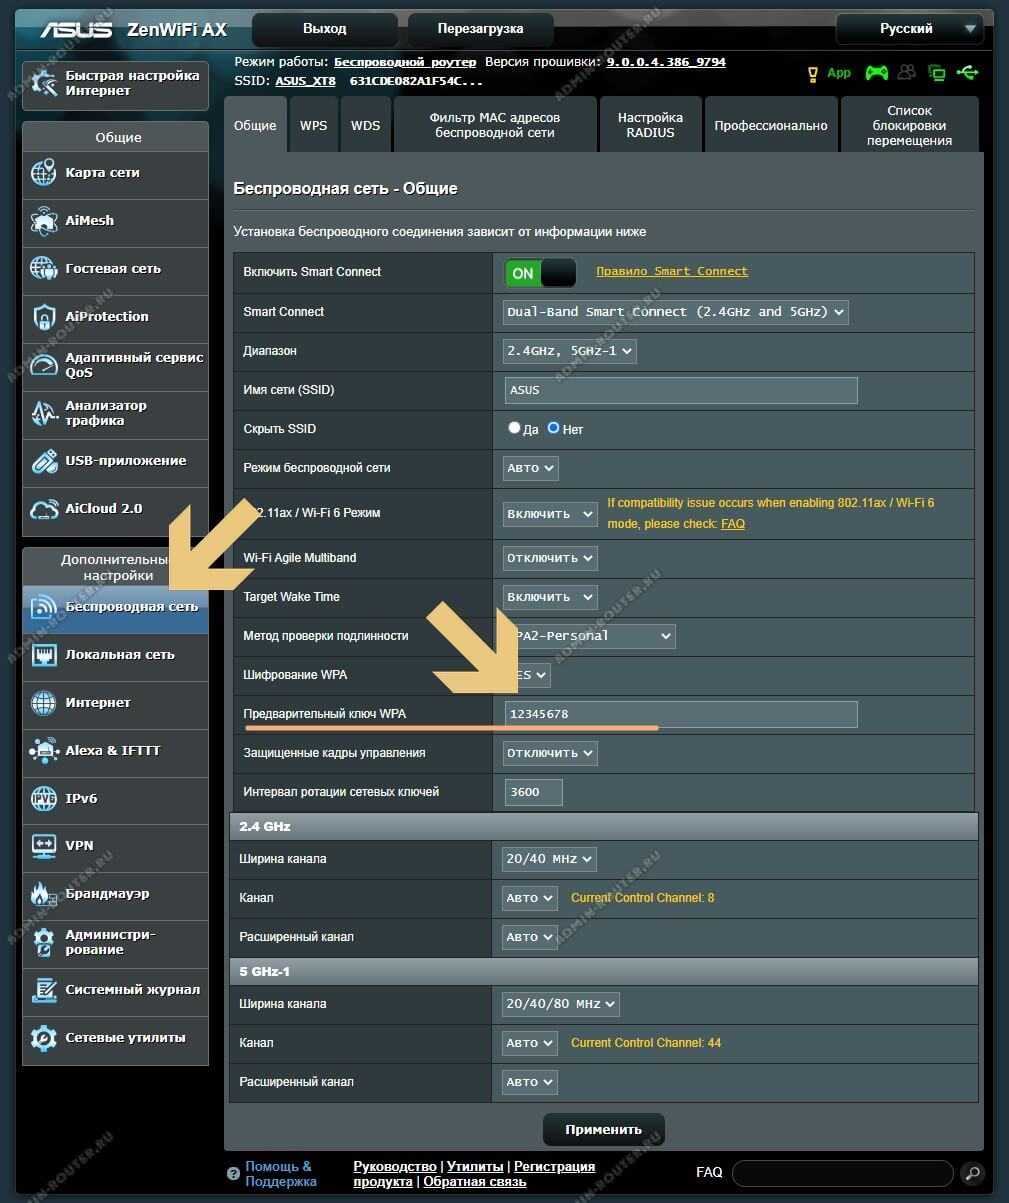The height and width of the screenshot is (1203, 1009).
Task: Click the AiMesh icon in sidebar
Action: [x=44, y=220]
